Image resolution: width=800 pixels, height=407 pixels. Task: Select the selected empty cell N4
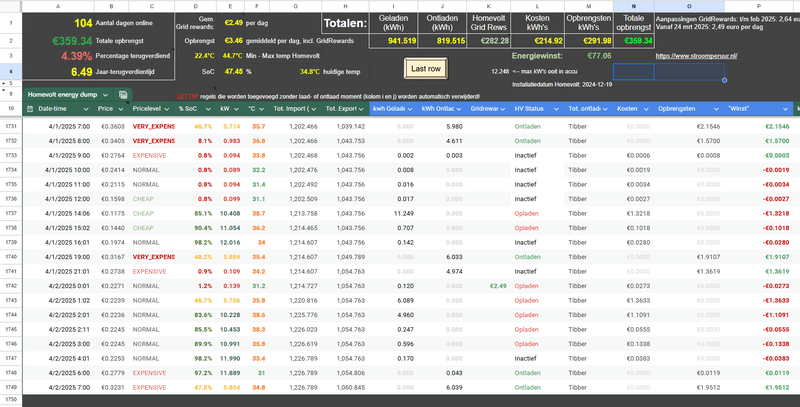tap(634, 72)
